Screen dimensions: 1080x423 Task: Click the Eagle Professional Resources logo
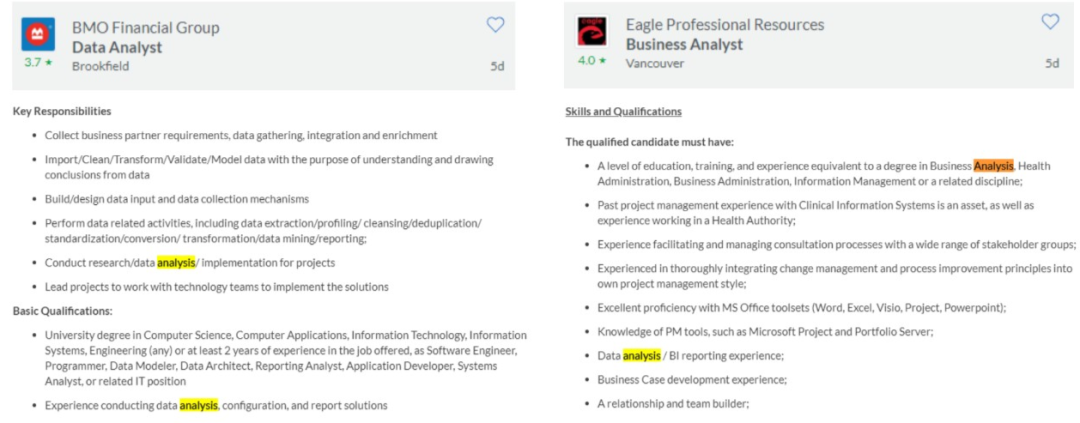tap(592, 32)
